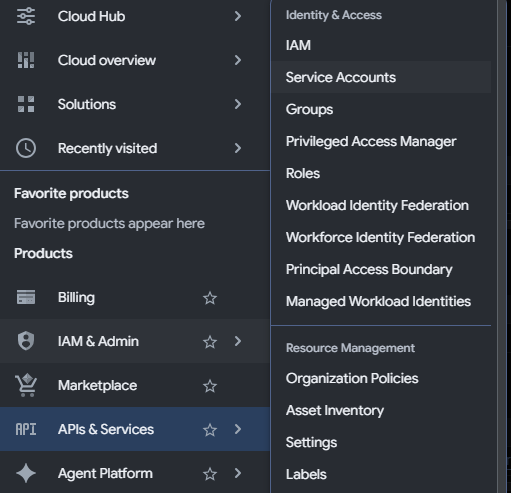511x493 pixels.
Task: Click the Resource Management heading
Action: coord(350,348)
